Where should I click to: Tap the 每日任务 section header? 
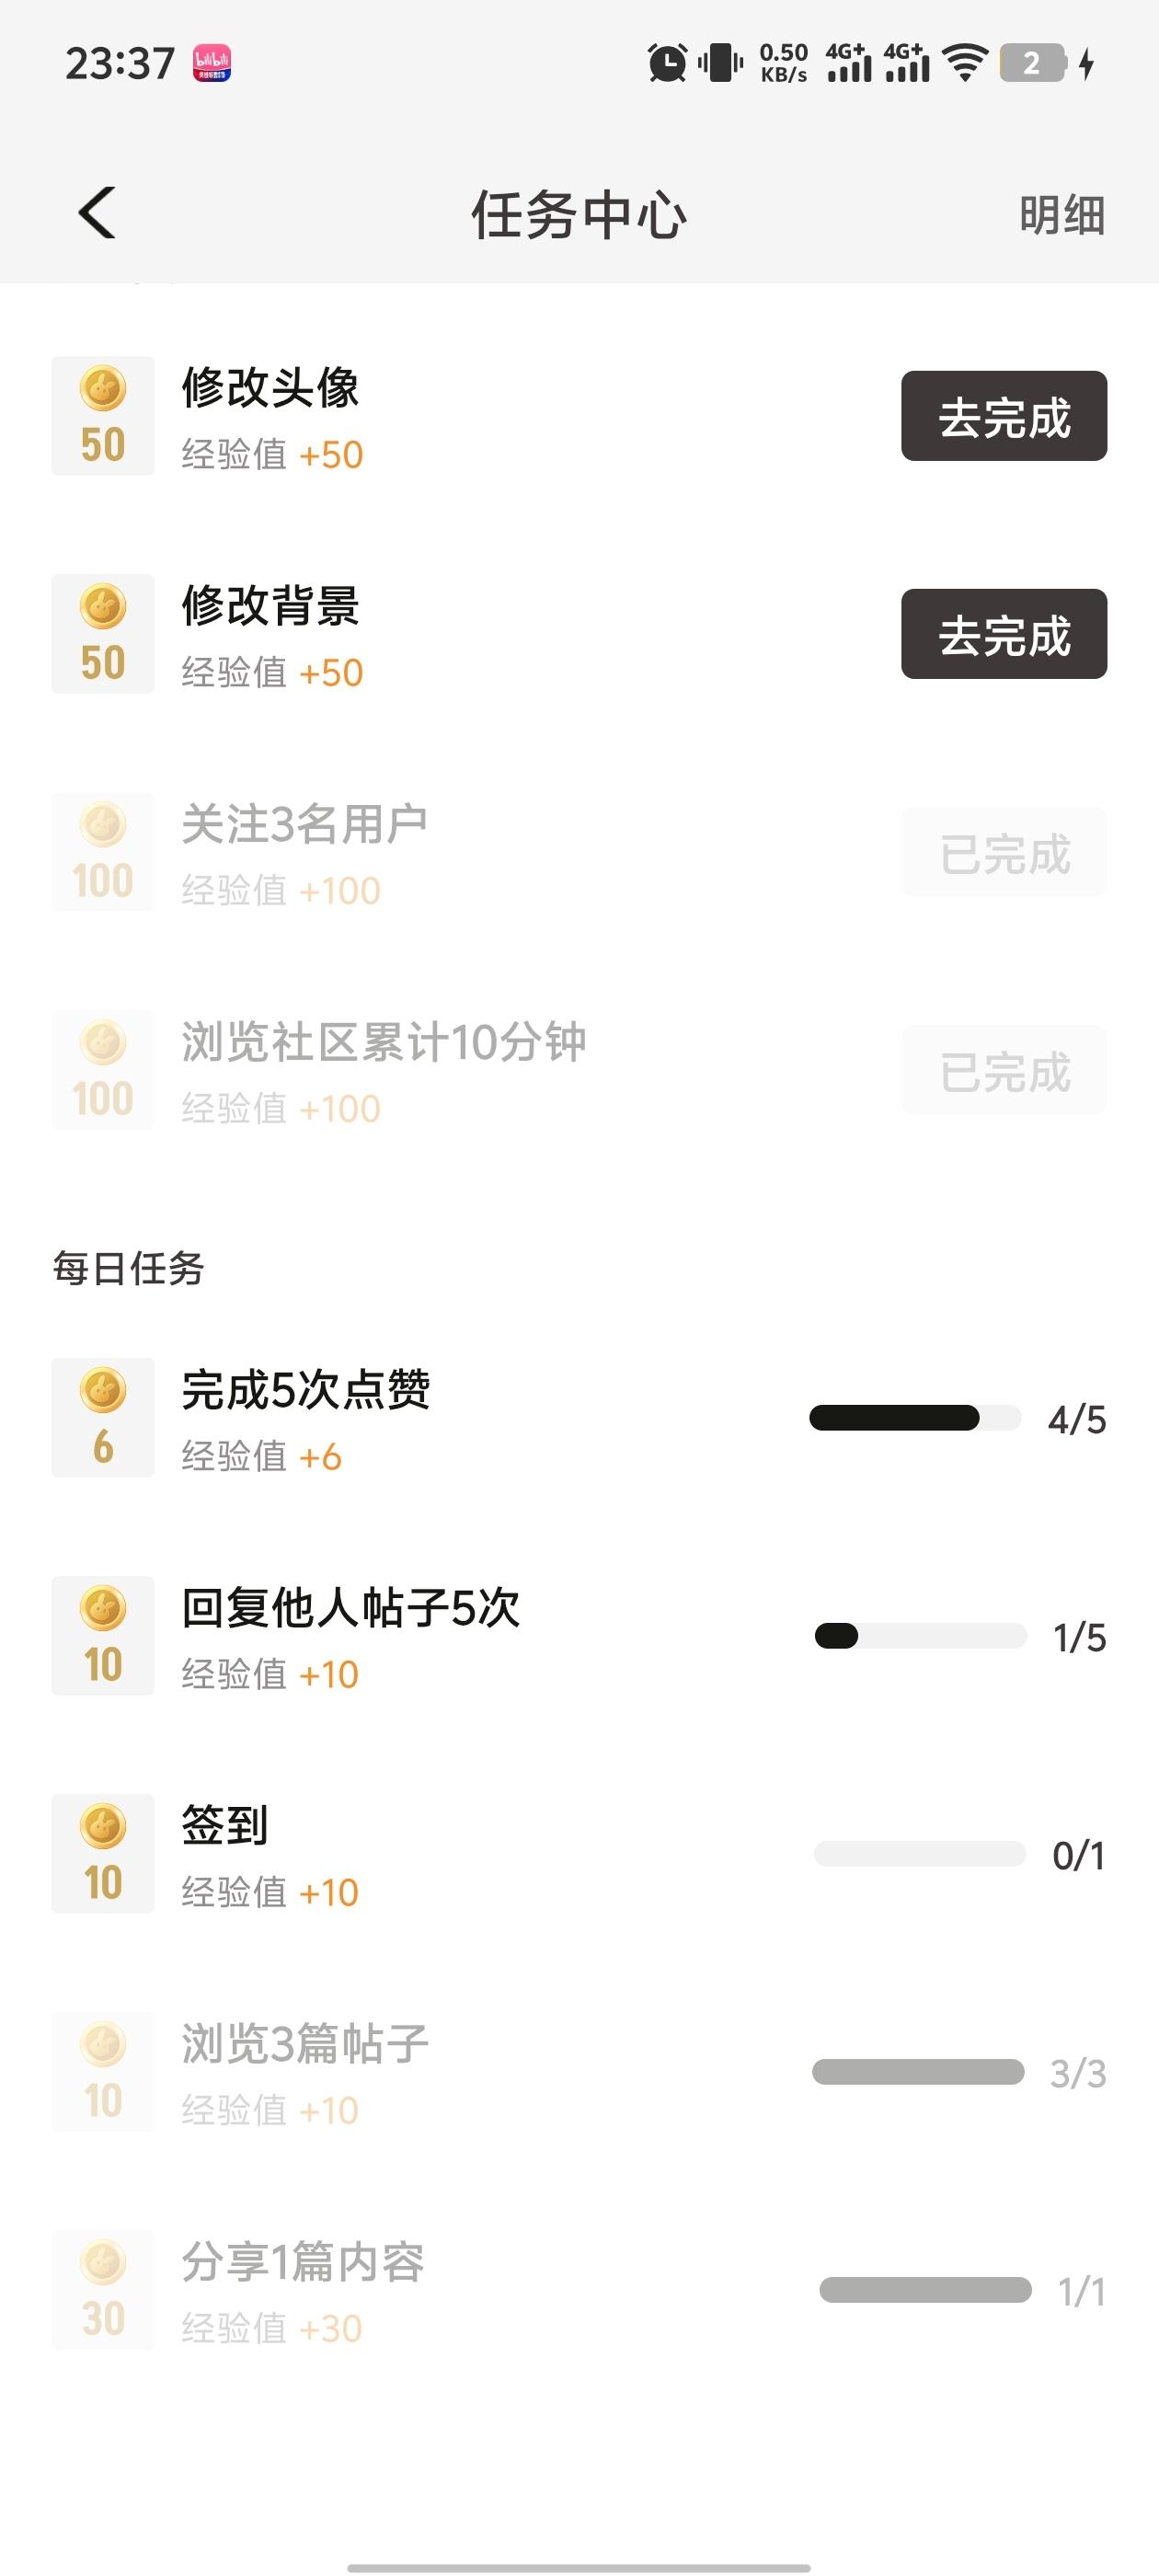click(x=129, y=1268)
